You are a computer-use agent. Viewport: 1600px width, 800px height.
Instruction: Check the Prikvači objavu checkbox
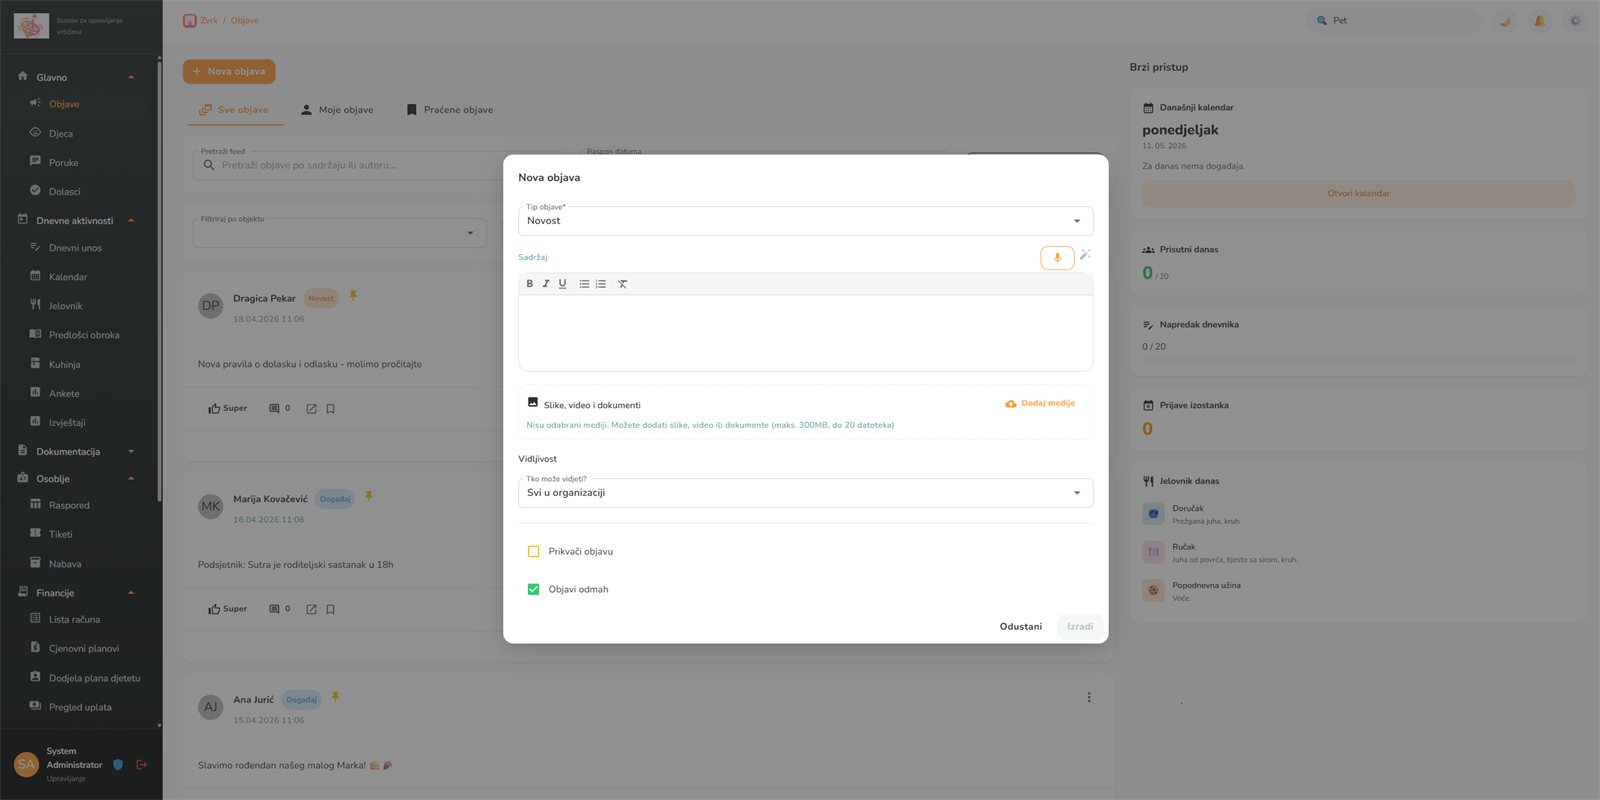coord(533,551)
